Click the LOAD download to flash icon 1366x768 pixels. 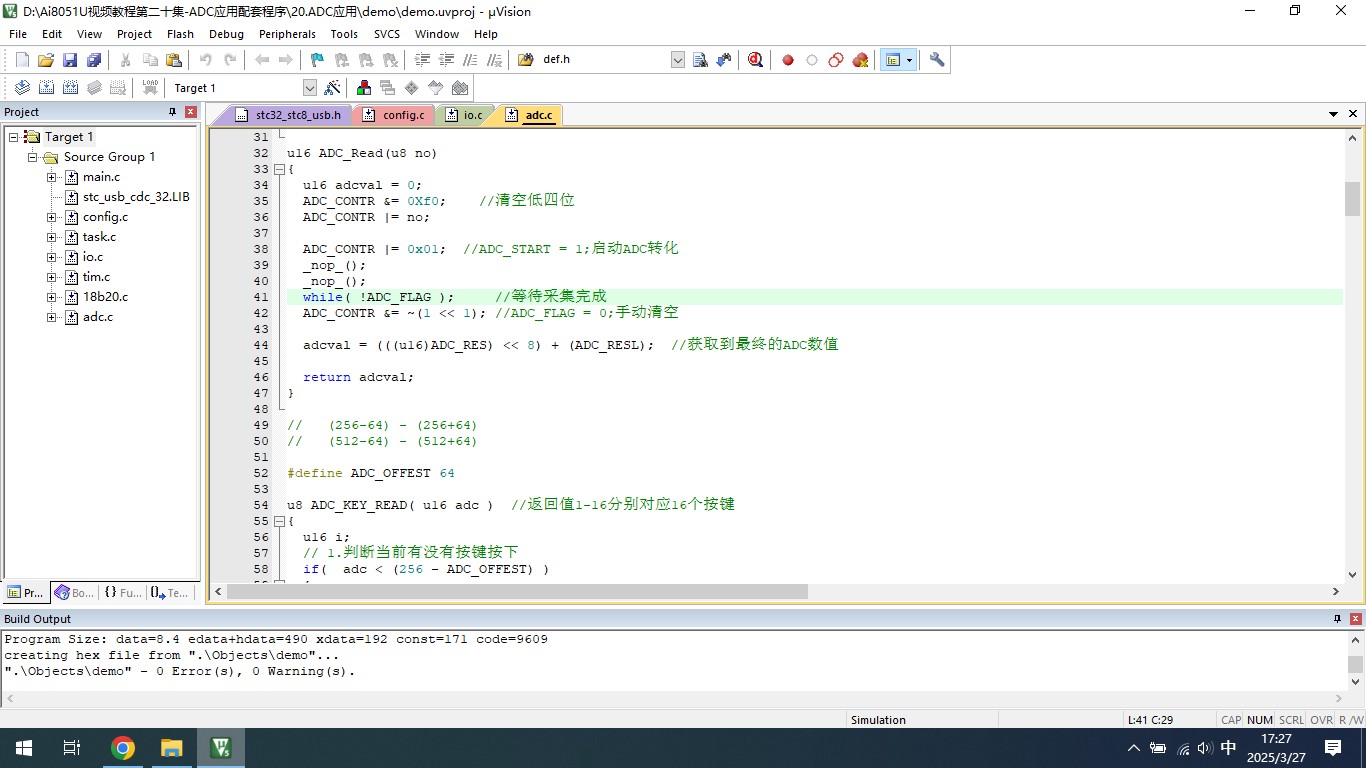pyautogui.click(x=150, y=88)
